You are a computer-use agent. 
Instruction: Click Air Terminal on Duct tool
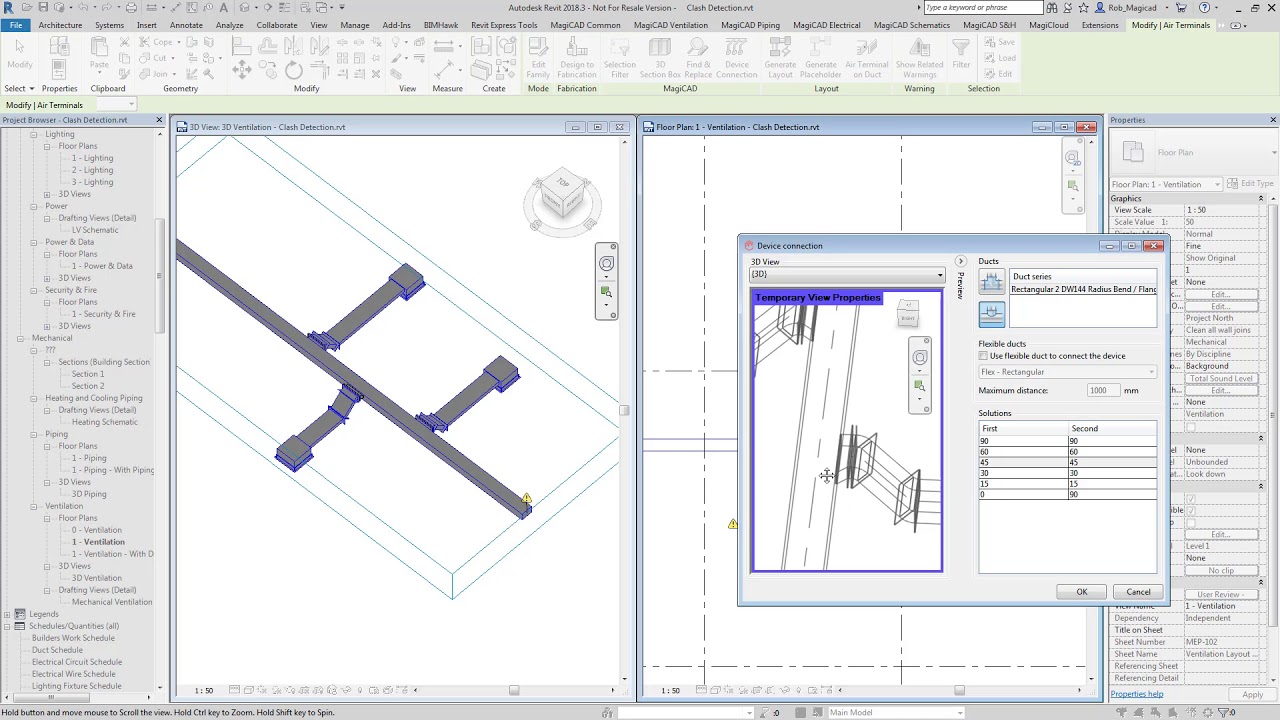[x=866, y=57]
